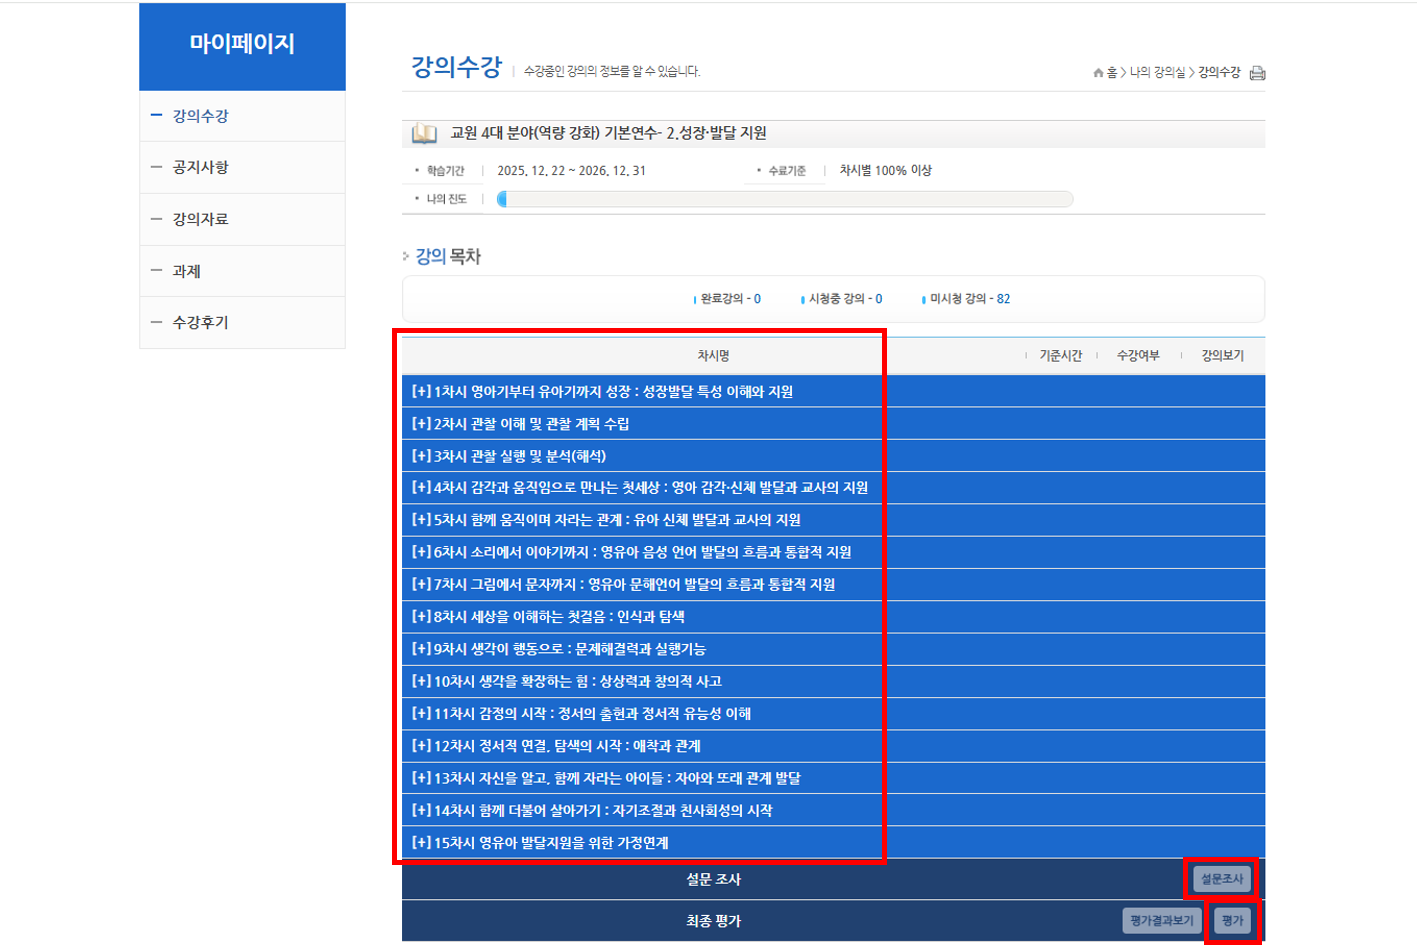Open 강의수강 in the sidebar menu

[201, 116]
